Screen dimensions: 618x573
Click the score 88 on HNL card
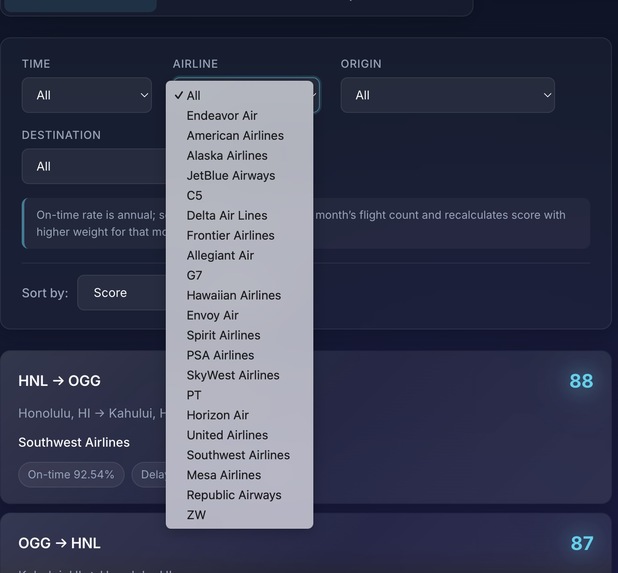point(581,381)
